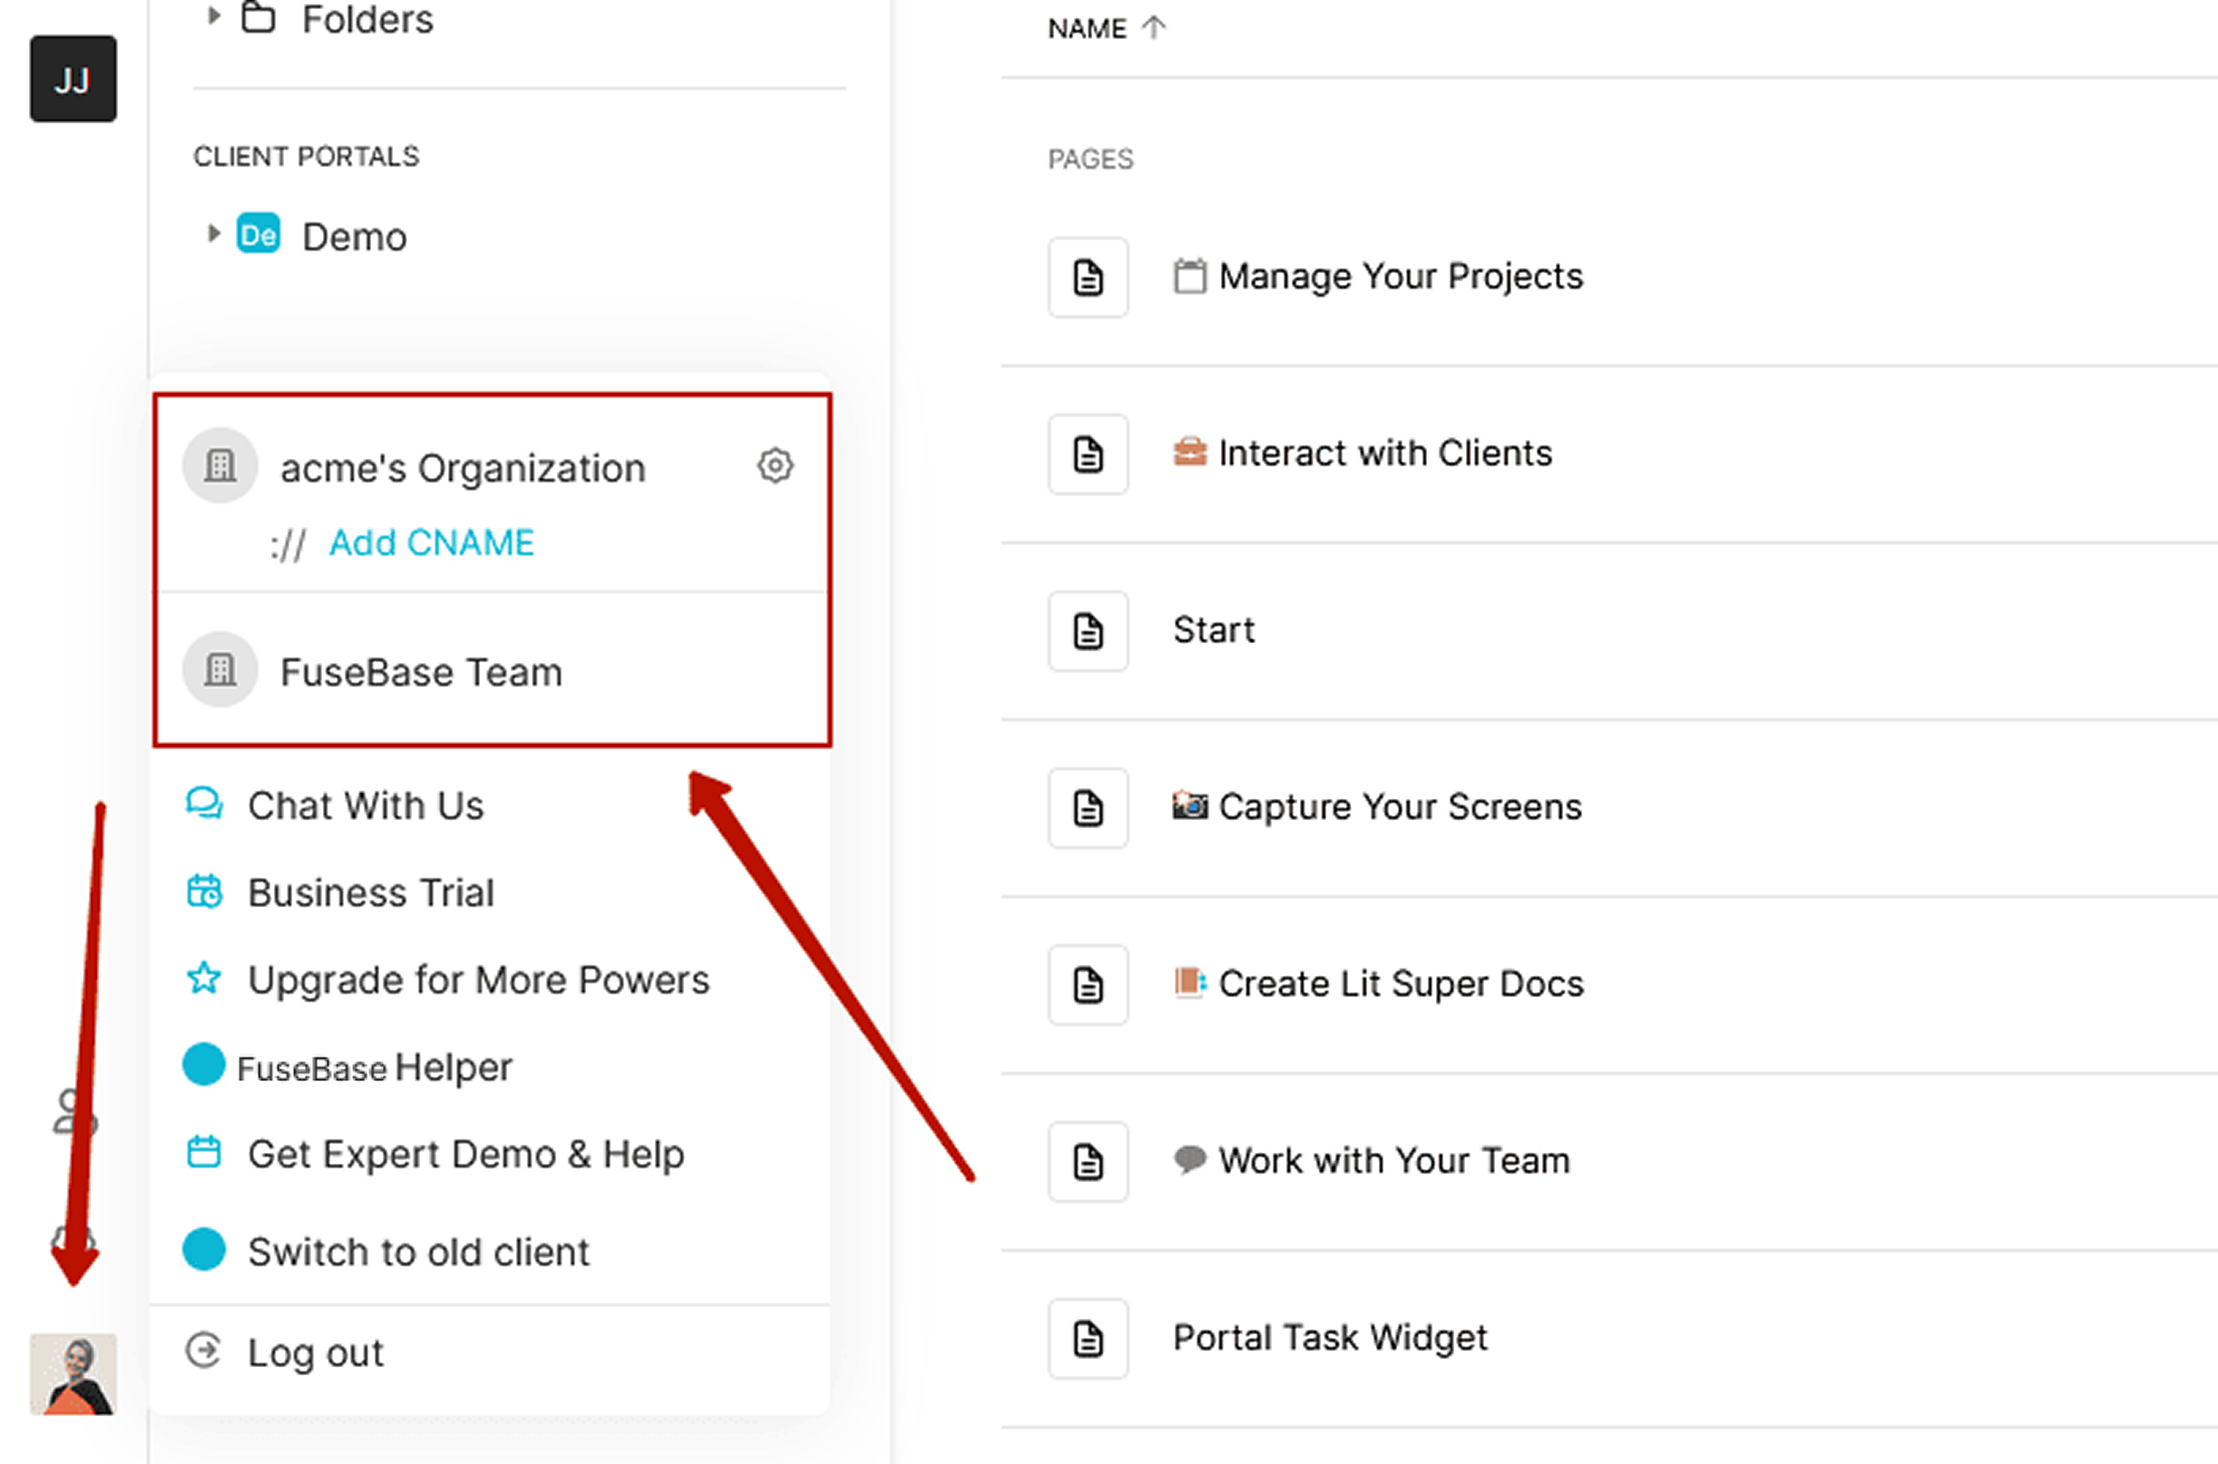Image resolution: width=2218 pixels, height=1464 pixels.
Task: Click the Portal Task Widget document icon
Action: tap(1088, 1338)
